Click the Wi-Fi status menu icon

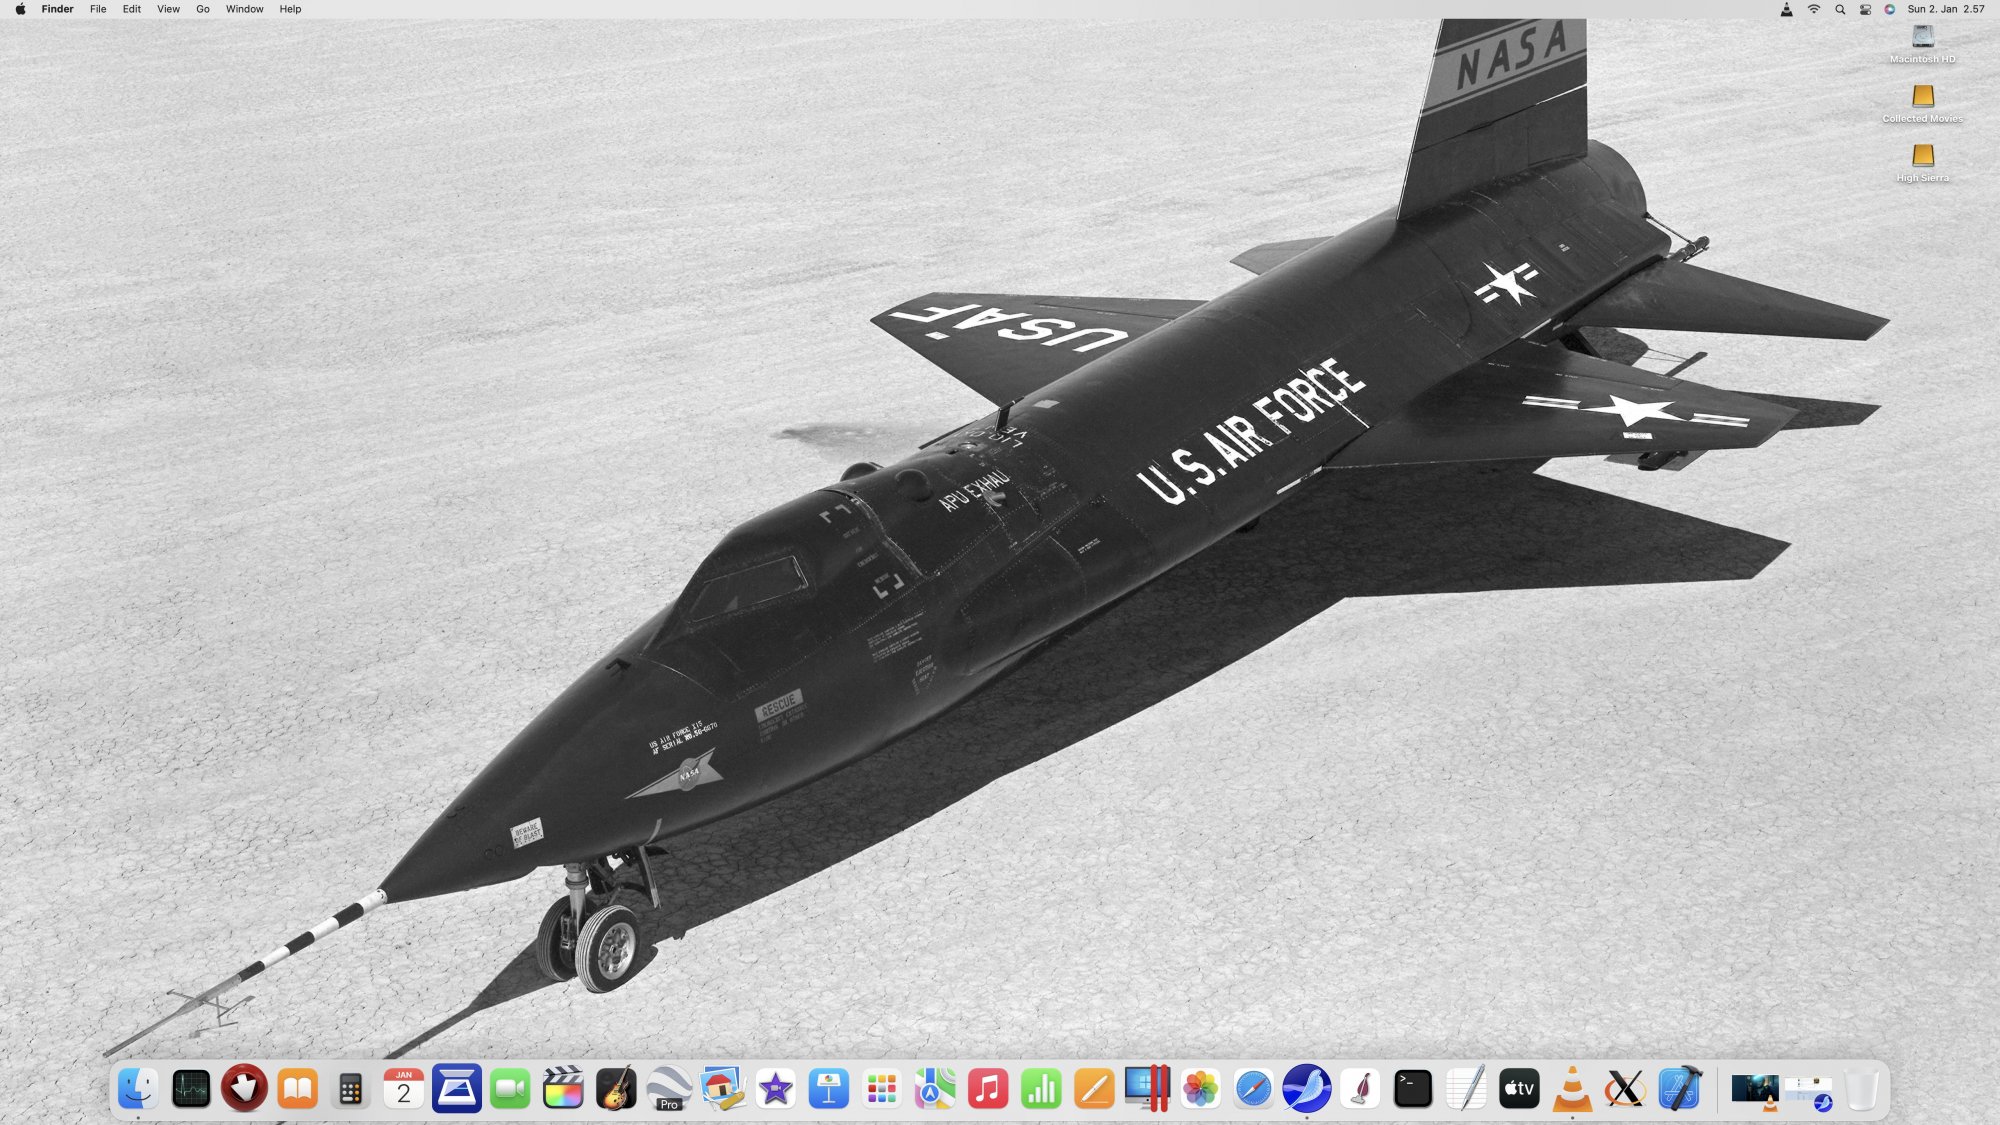pyautogui.click(x=1814, y=9)
